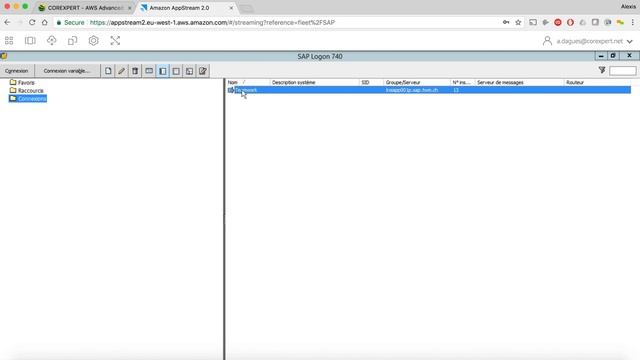Click the saved password key icon
Viewport: 640px width, 360px height.
[506, 22]
